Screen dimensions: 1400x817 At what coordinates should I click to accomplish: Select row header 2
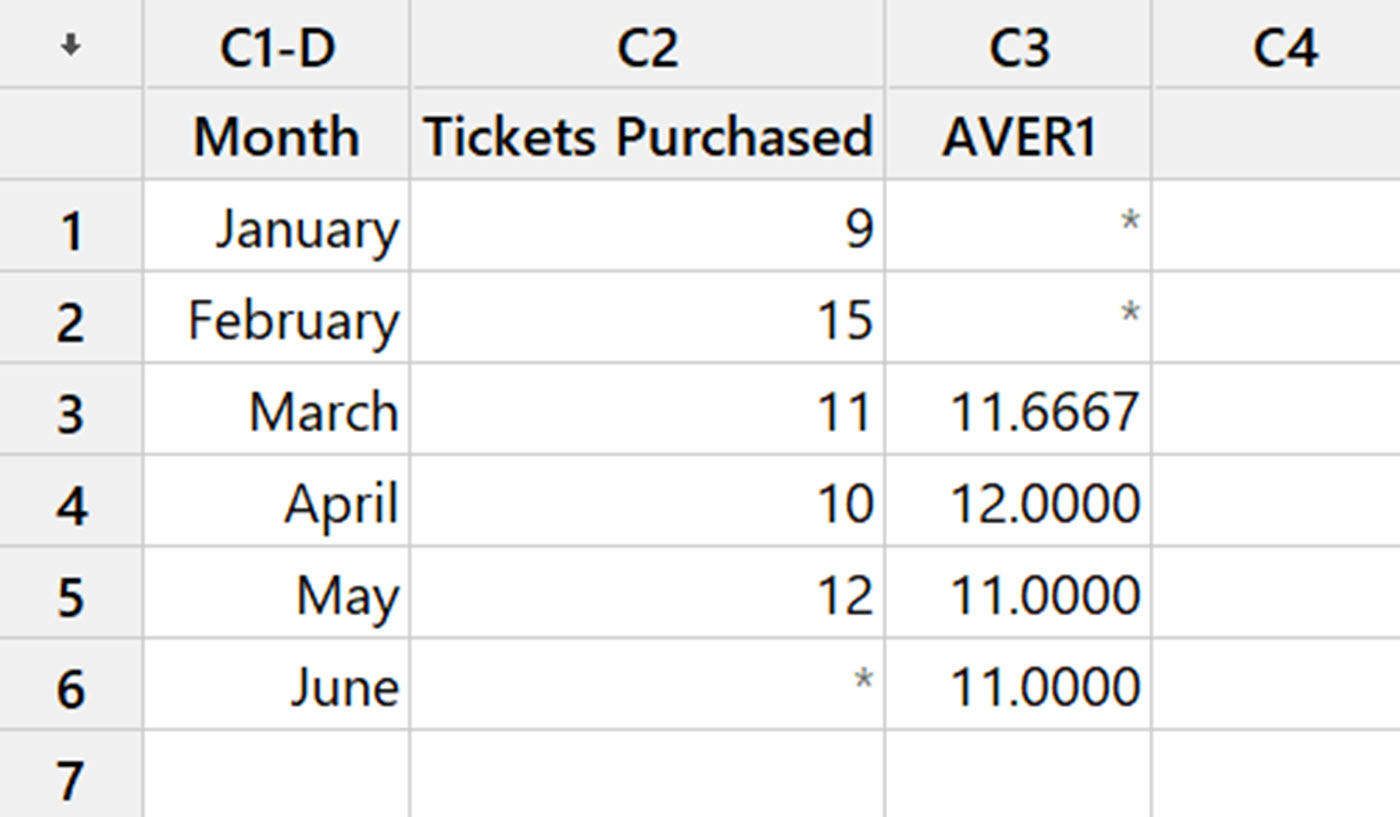71,318
